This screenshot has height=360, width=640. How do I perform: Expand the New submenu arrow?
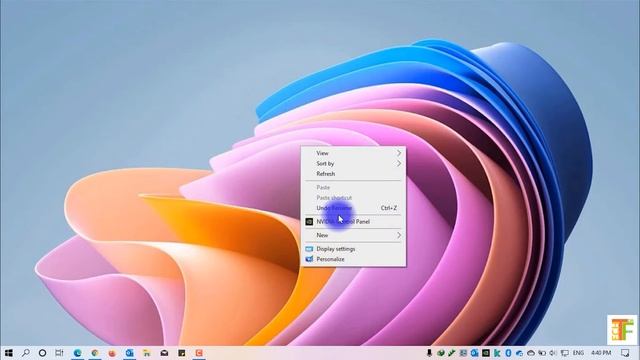[x=399, y=235]
